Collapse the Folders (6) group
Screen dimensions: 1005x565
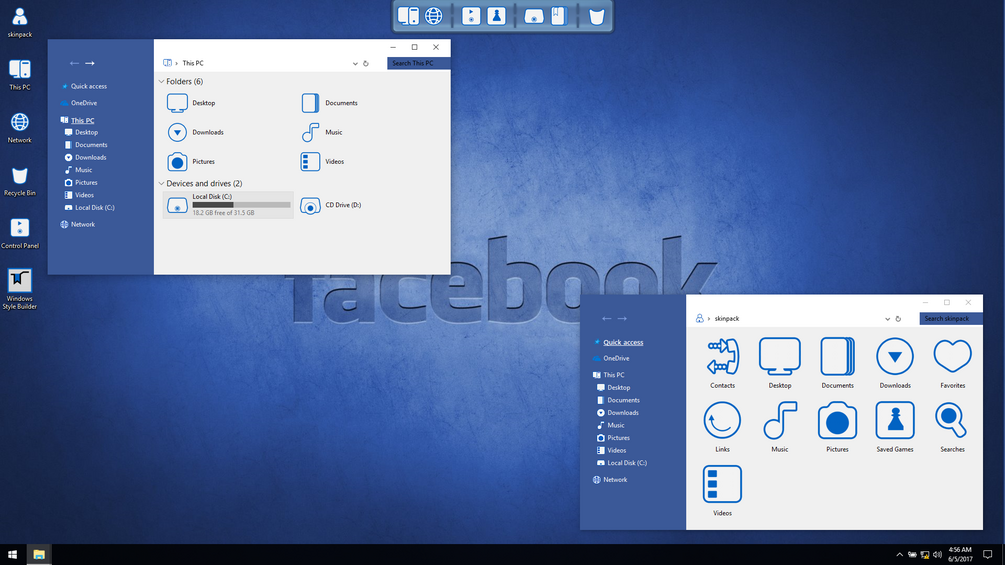(162, 81)
